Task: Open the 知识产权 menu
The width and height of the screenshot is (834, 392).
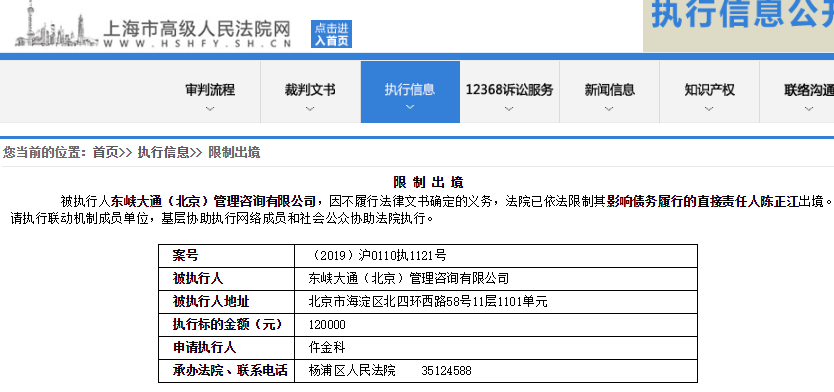Action: pos(710,91)
